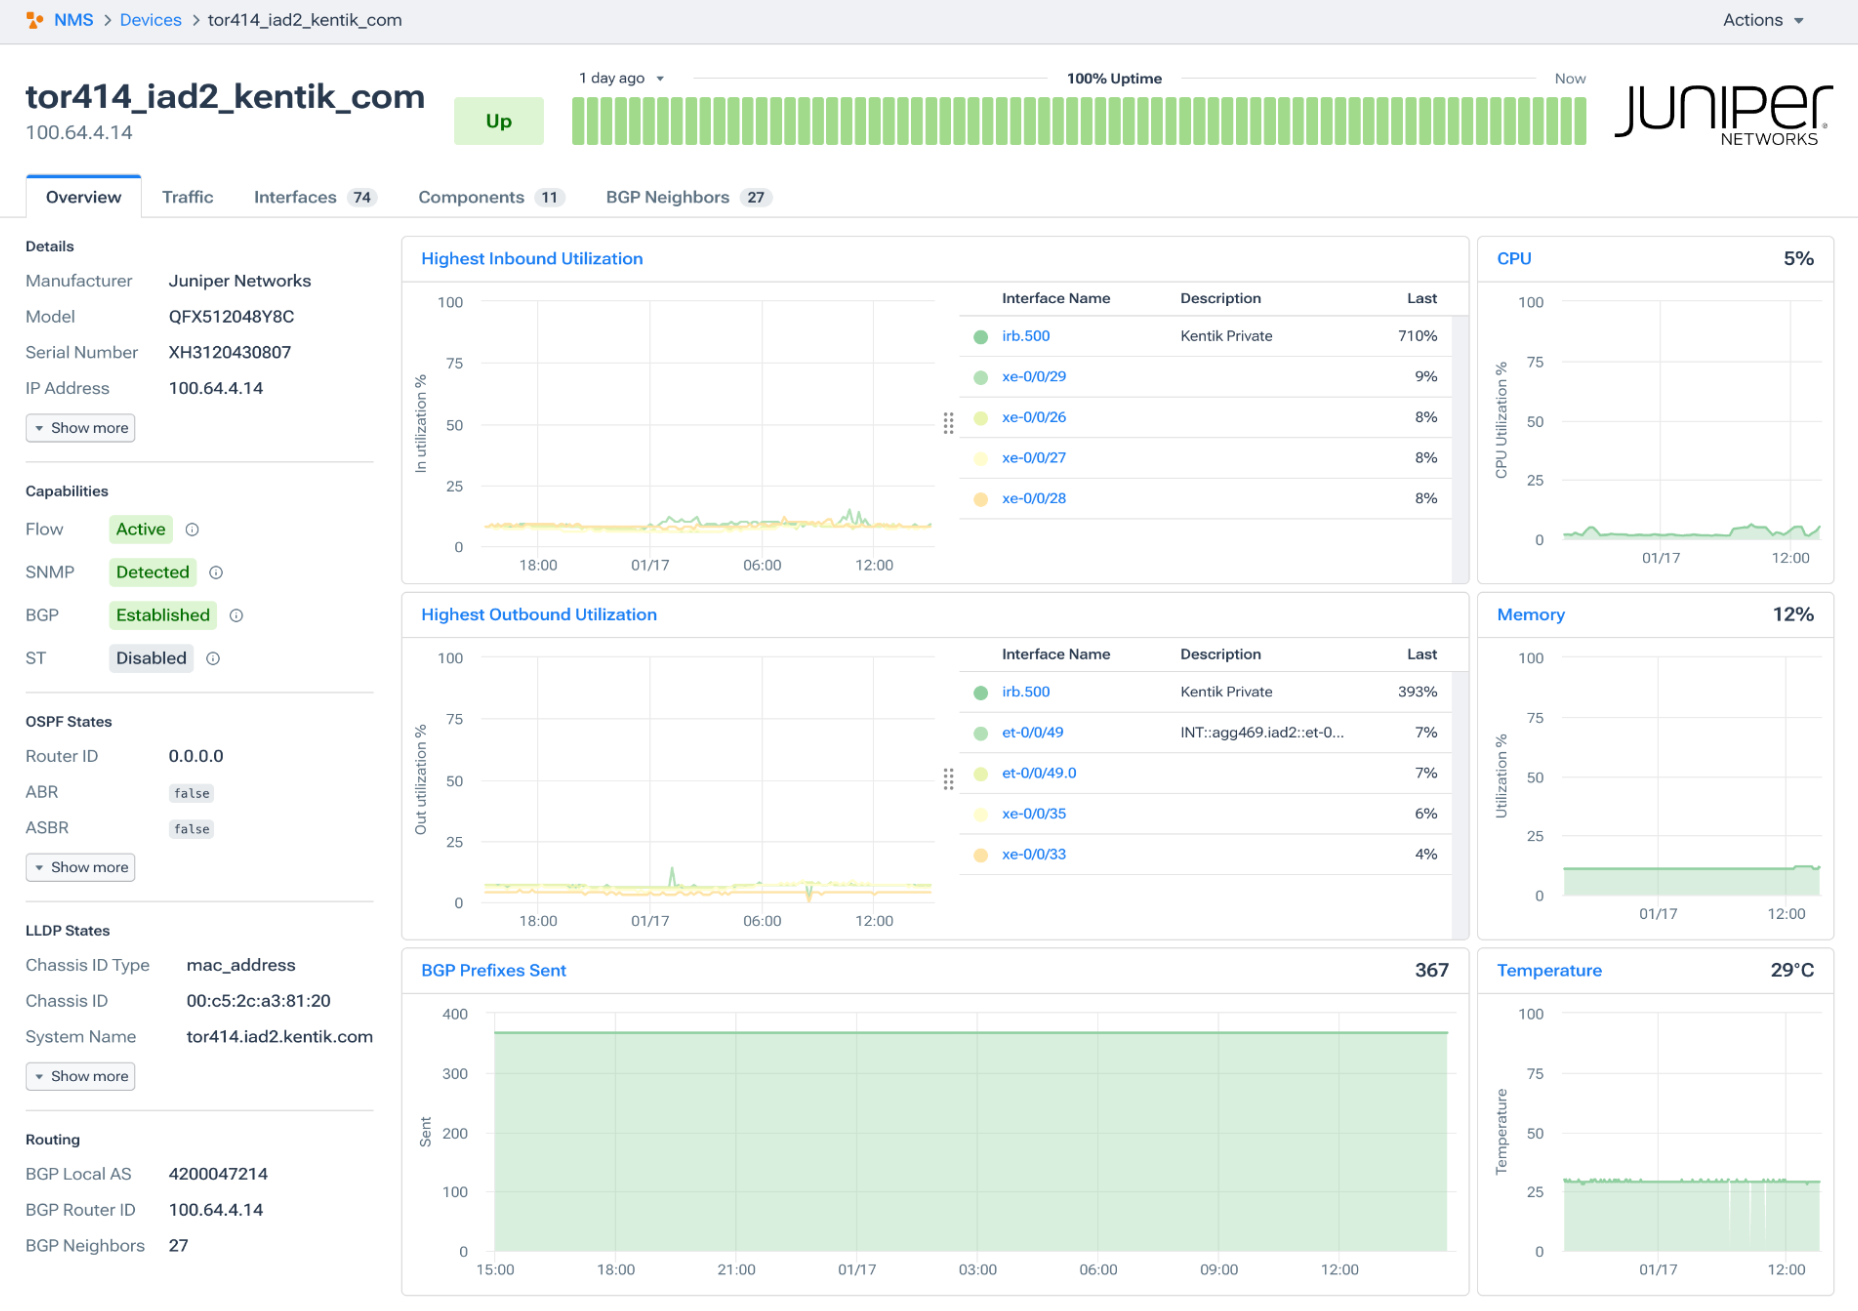Open et-0/0/49.0 interface link
This screenshot has width=1858, height=1311.
tap(1039, 774)
